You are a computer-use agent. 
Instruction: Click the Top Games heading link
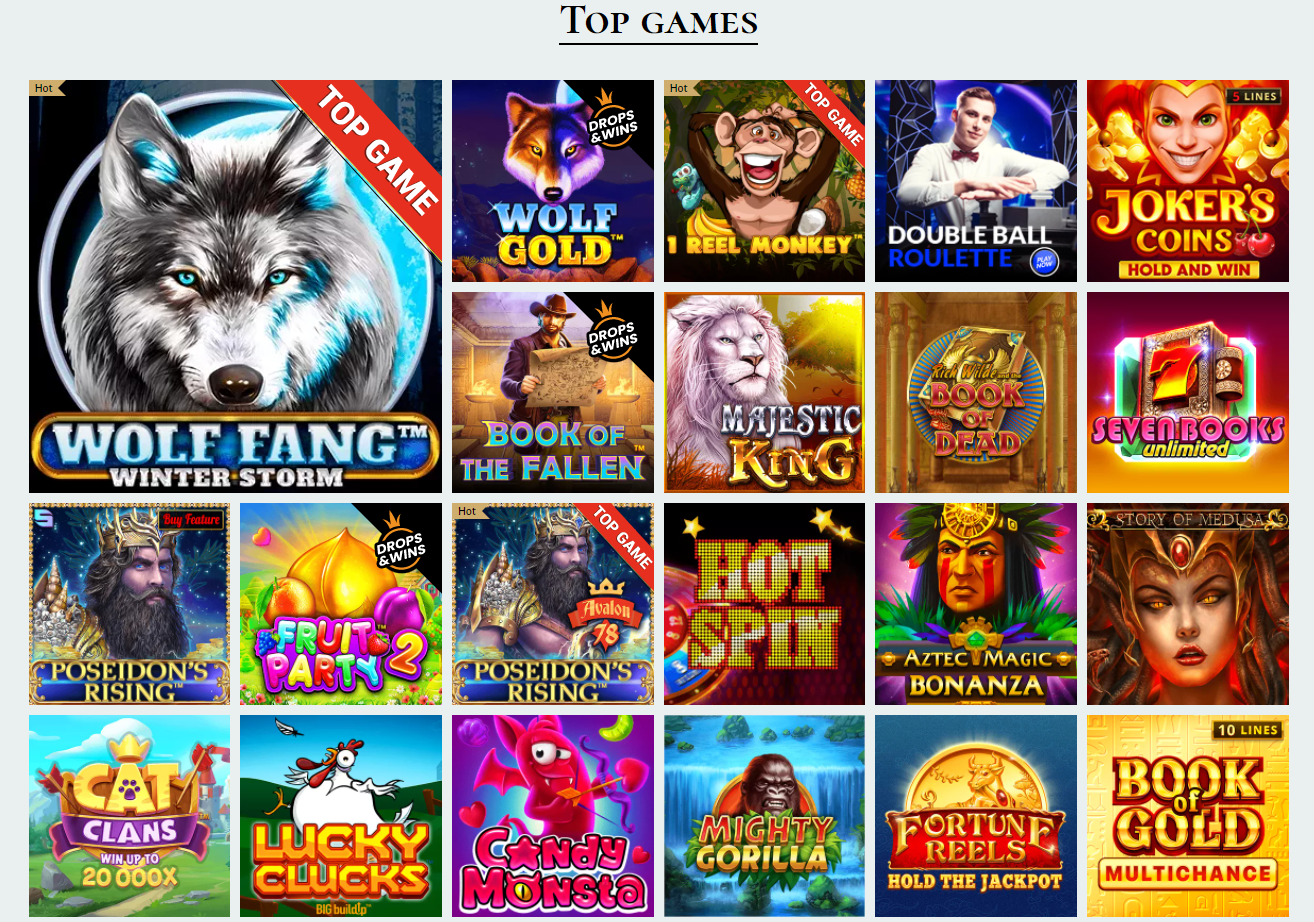658,21
